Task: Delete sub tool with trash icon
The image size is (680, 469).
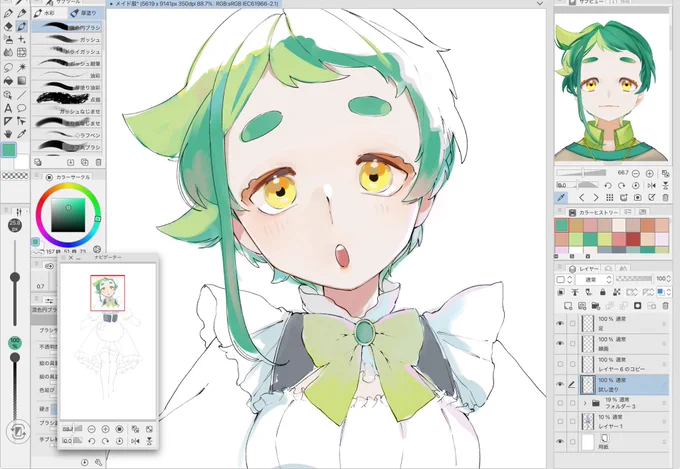Action: pos(98,162)
